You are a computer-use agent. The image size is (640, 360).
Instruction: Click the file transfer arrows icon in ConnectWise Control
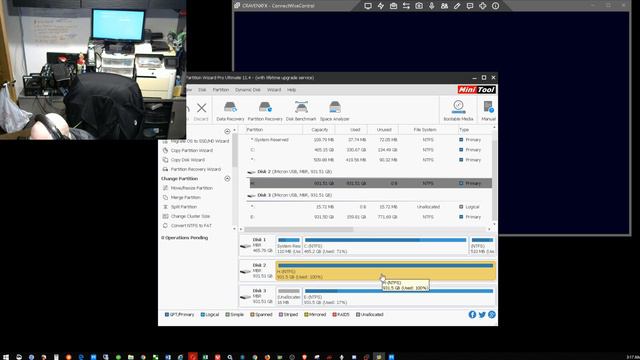pyautogui.click(x=406, y=6)
